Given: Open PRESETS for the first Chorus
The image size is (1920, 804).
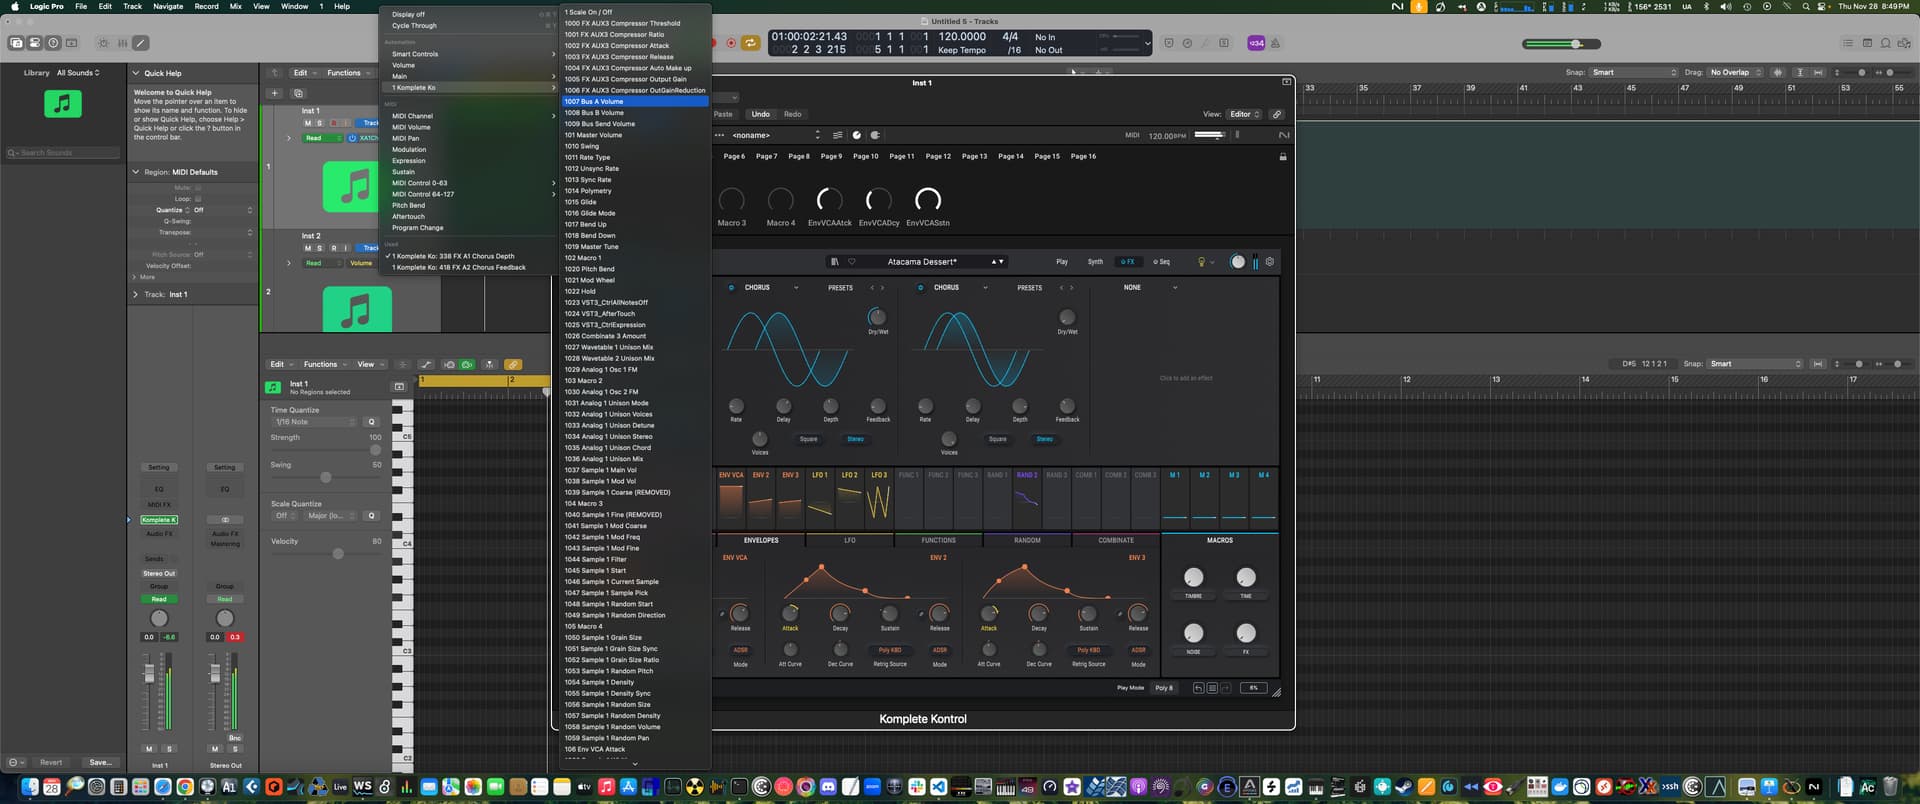Looking at the screenshot, I should point(840,288).
